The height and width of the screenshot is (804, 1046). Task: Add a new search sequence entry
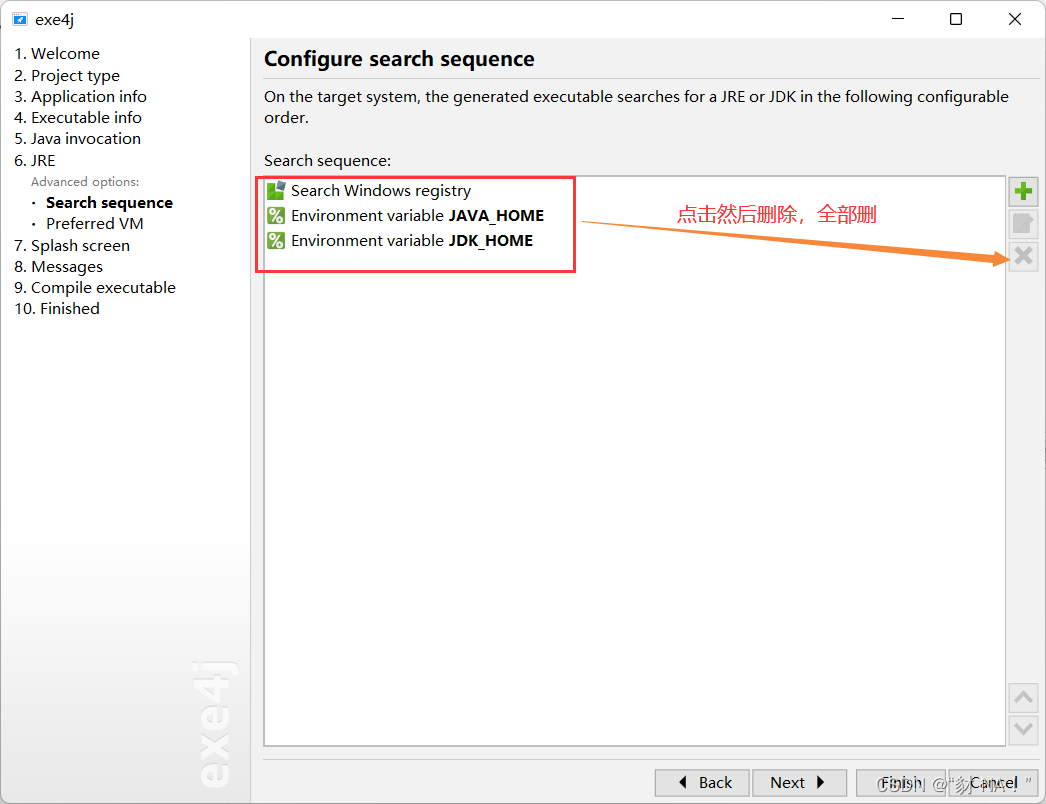[x=1023, y=190]
